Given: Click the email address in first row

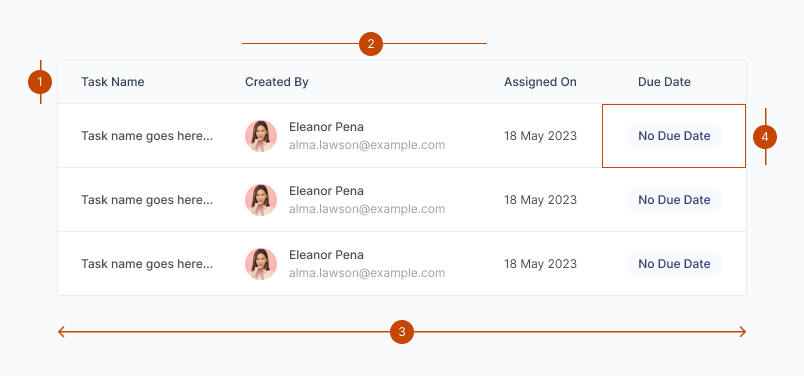Looking at the screenshot, I should click(x=367, y=145).
